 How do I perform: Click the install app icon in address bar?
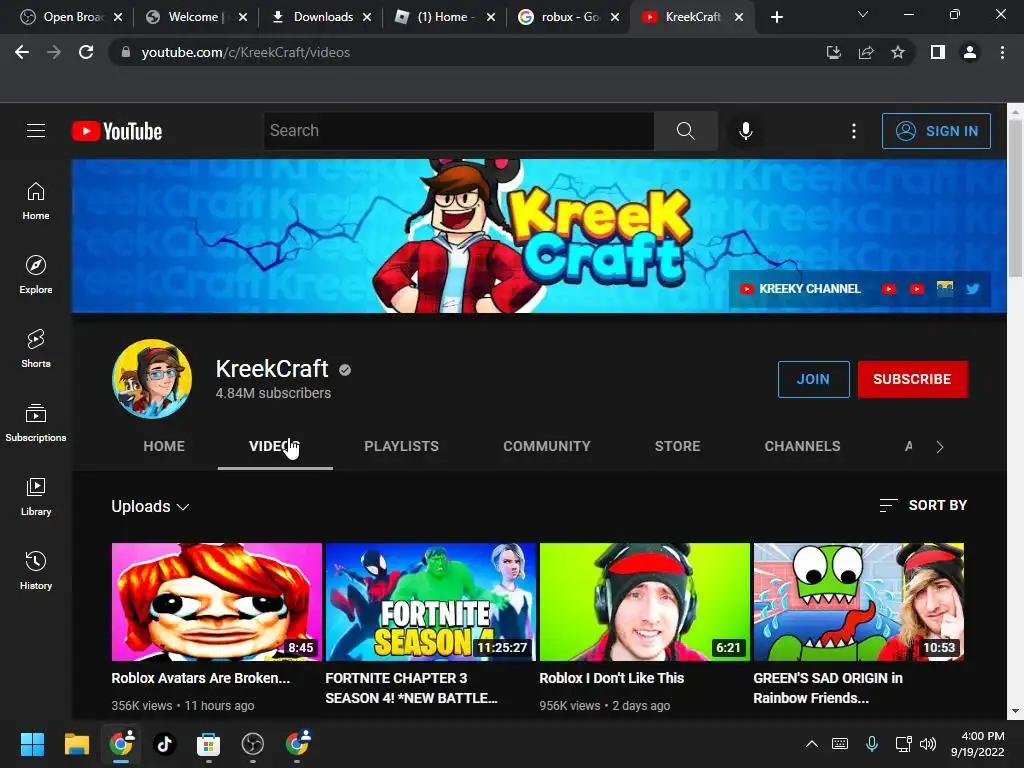click(833, 52)
